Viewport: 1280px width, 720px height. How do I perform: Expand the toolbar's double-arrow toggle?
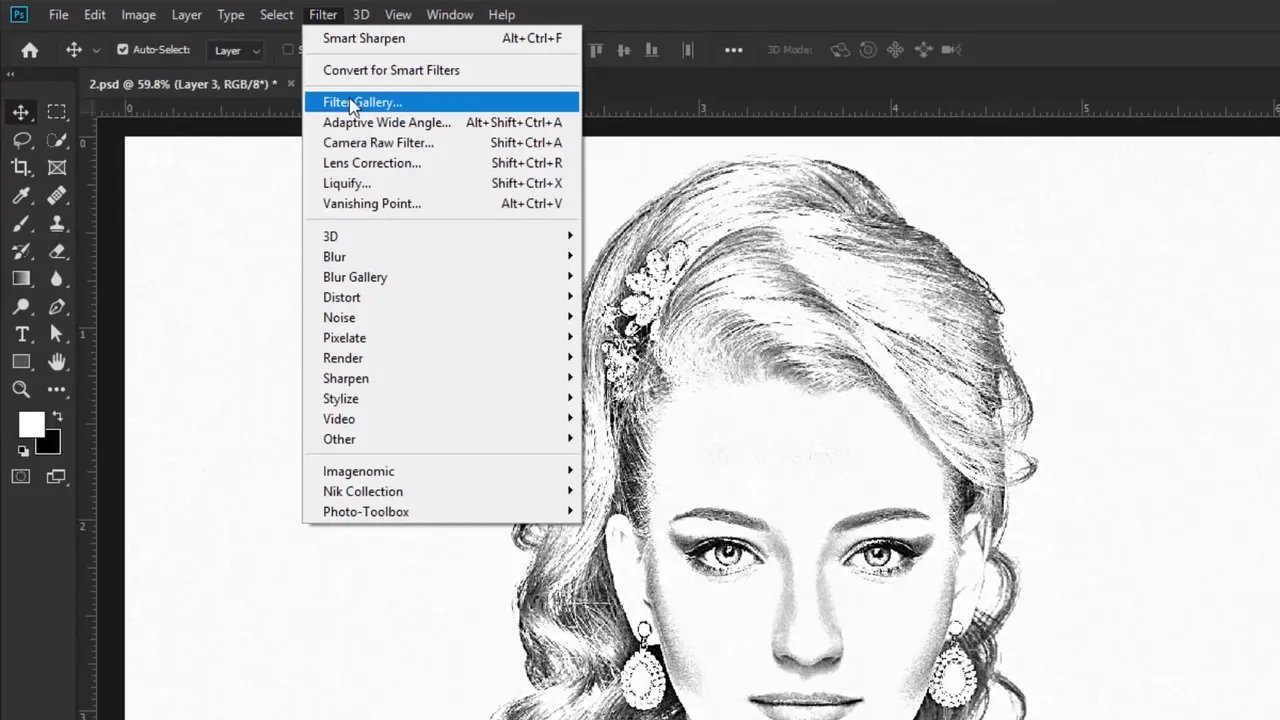[x=11, y=75]
